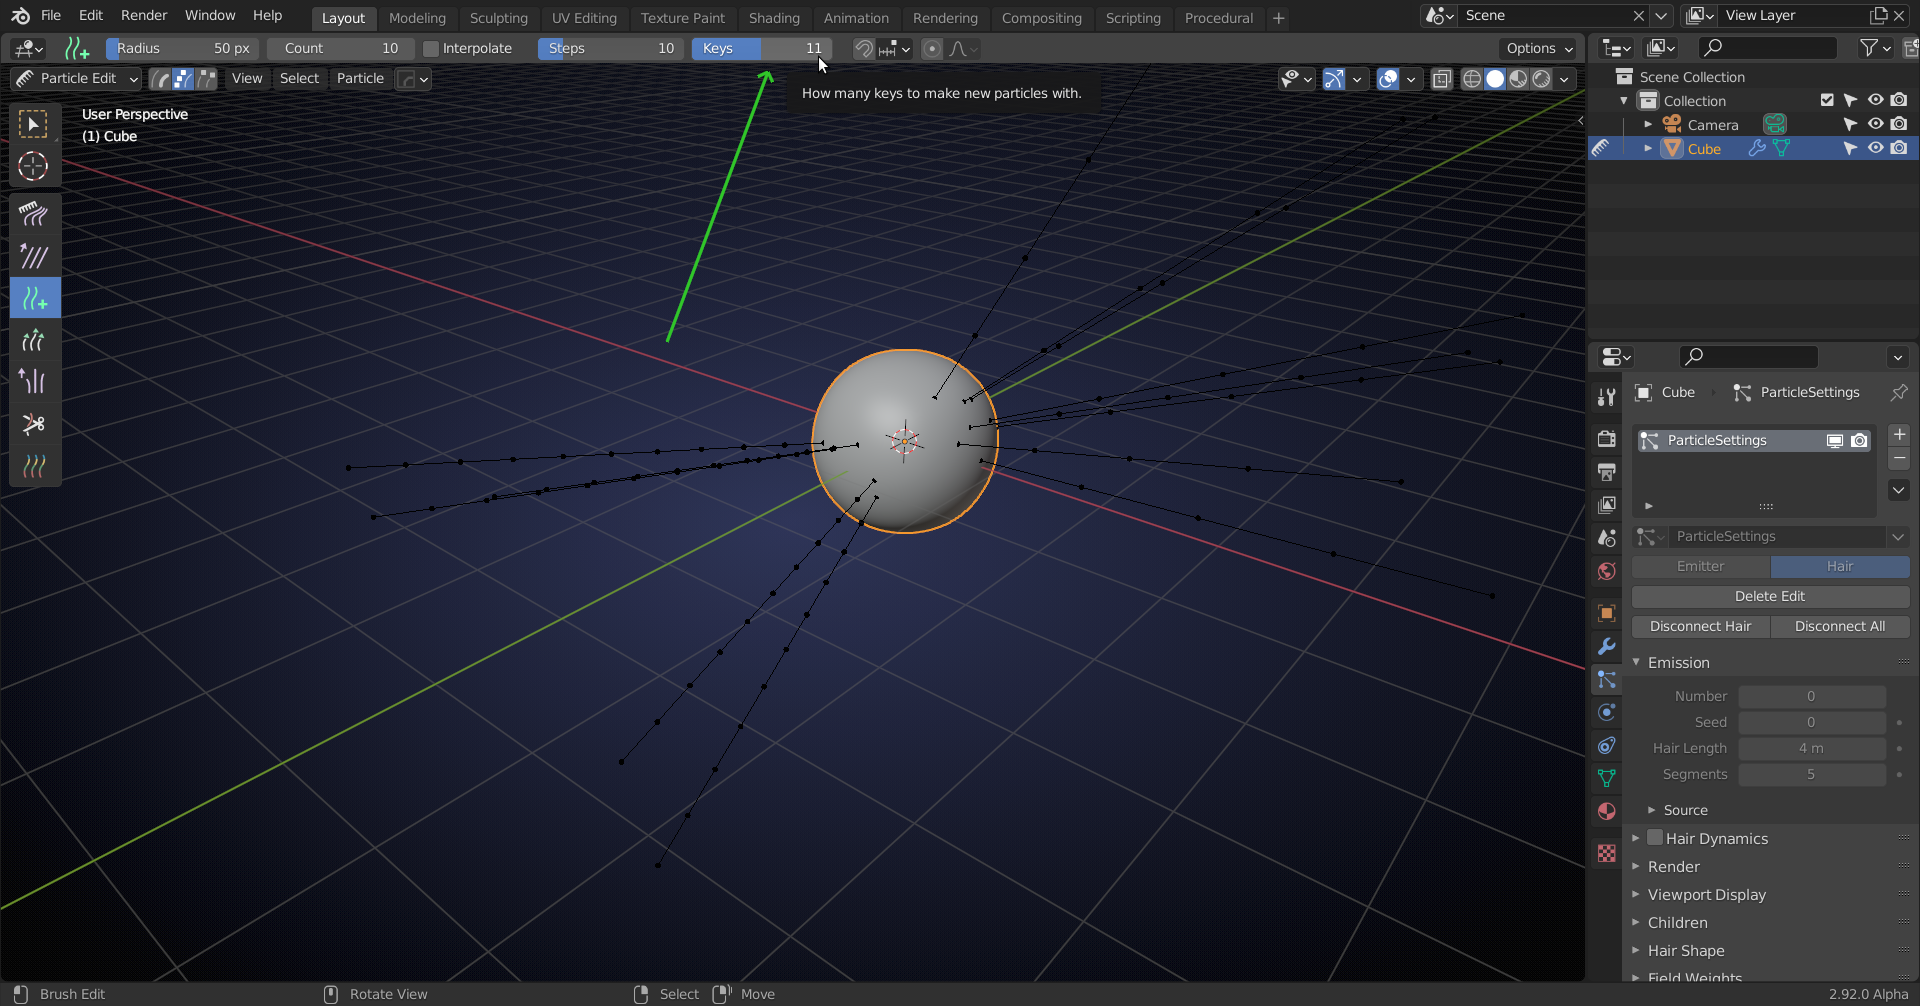Open the Render menu

coord(144,16)
